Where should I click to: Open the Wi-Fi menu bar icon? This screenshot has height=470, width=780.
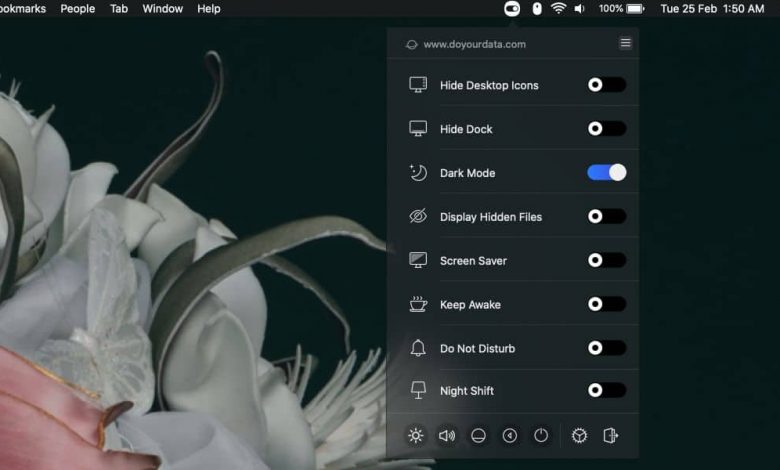(559, 8)
